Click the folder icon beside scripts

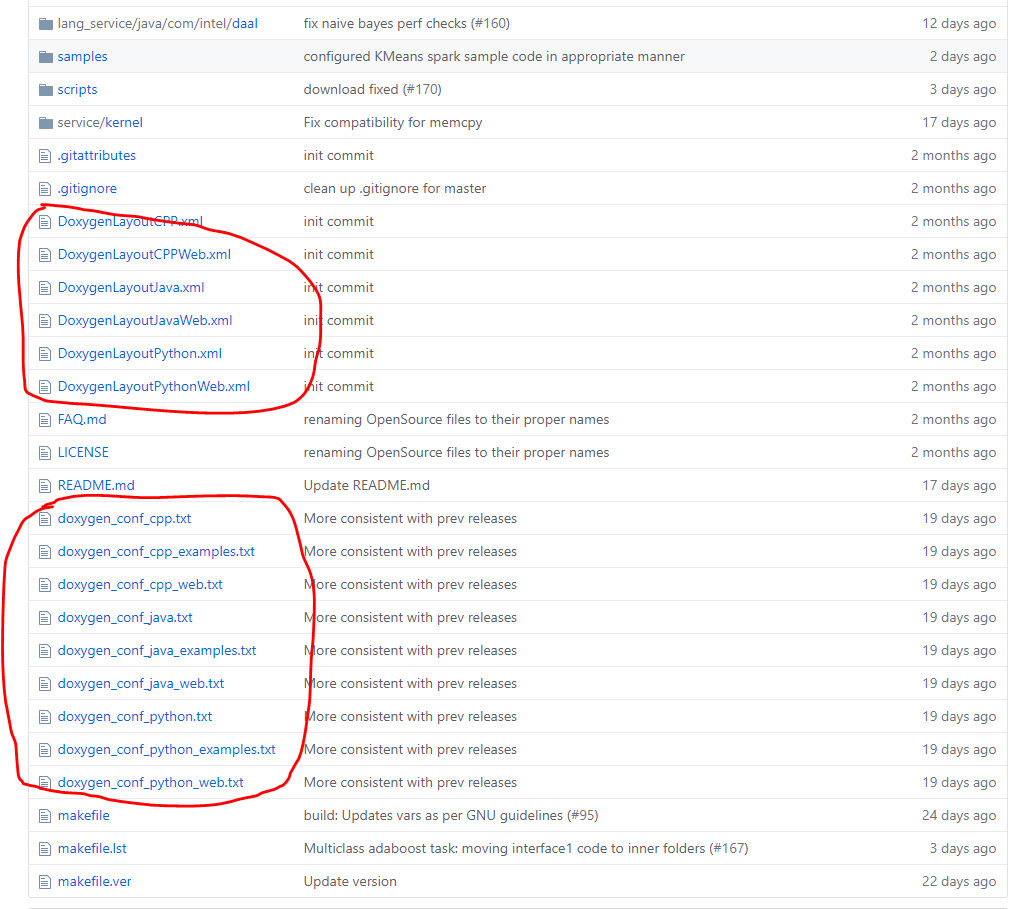pyautogui.click(x=46, y=89)
